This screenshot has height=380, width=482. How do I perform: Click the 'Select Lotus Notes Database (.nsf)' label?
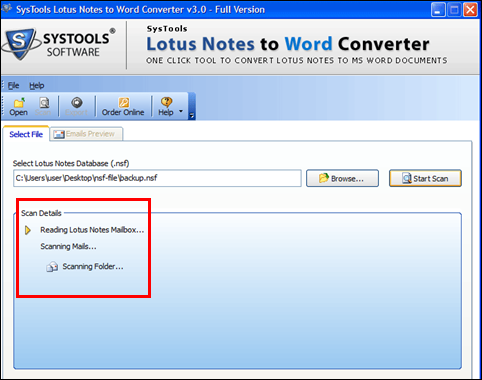pos(71,163)
